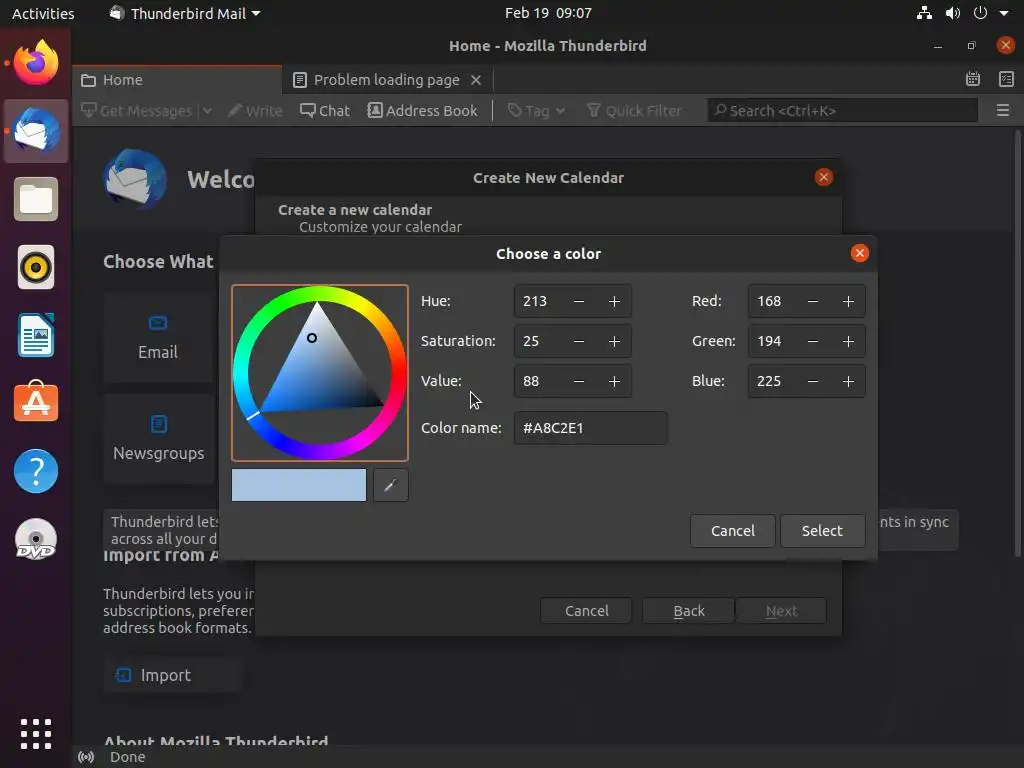1024x768 pixels.
Task: Increase the Blue value
Action: (848, 381)
